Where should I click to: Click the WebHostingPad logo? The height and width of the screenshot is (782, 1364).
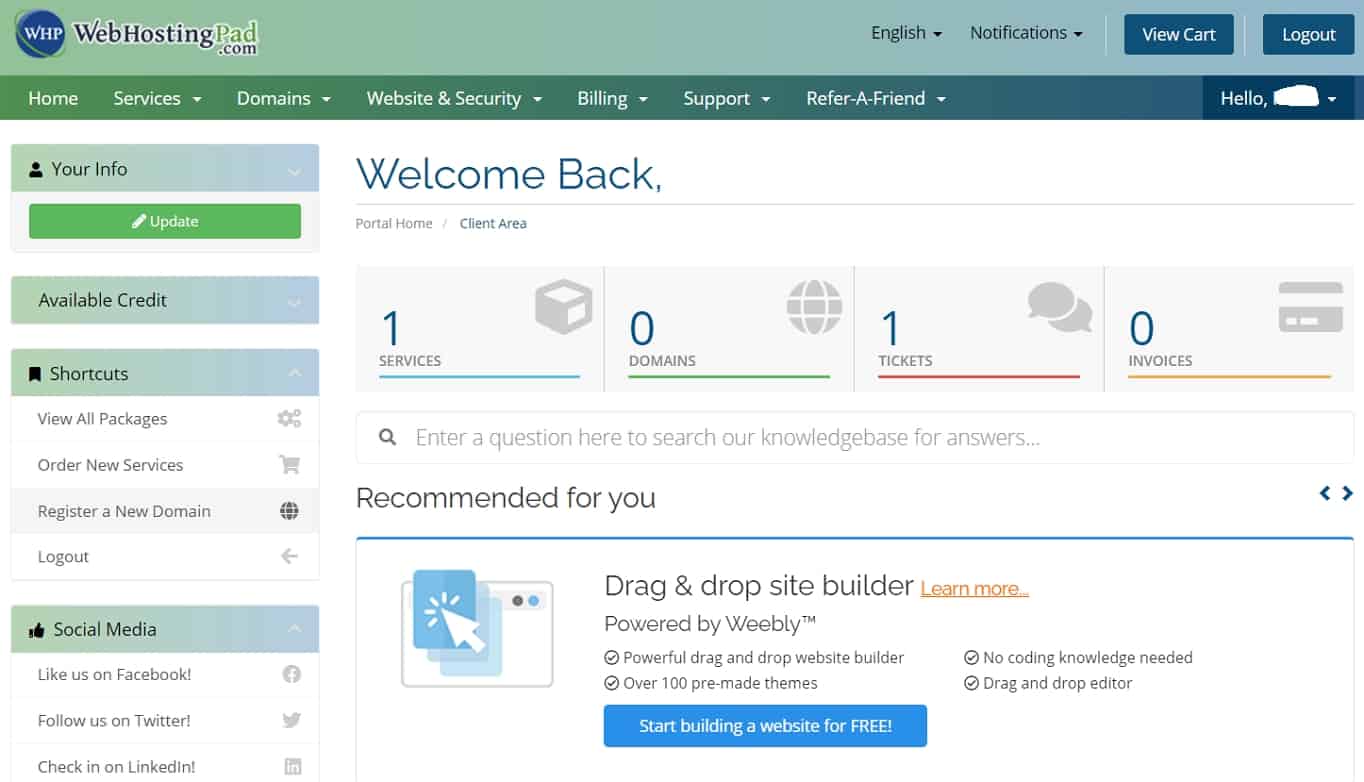(137, 35)
